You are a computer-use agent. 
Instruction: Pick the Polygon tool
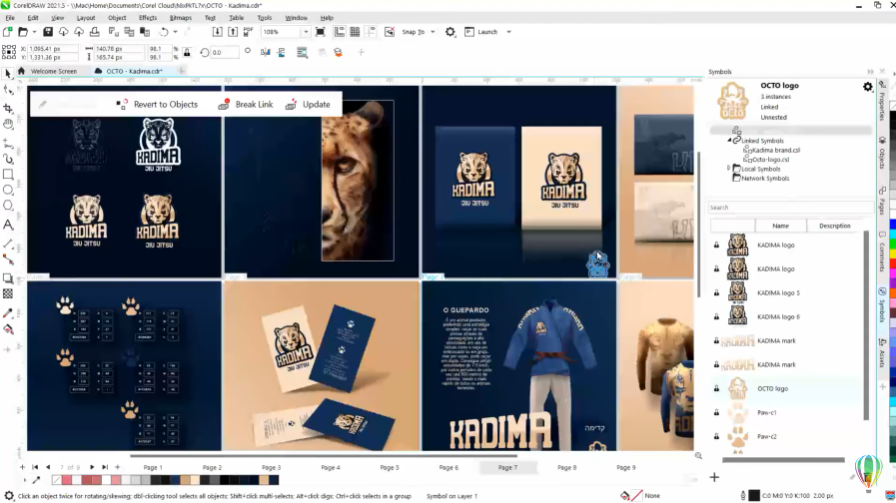(8, 206)
